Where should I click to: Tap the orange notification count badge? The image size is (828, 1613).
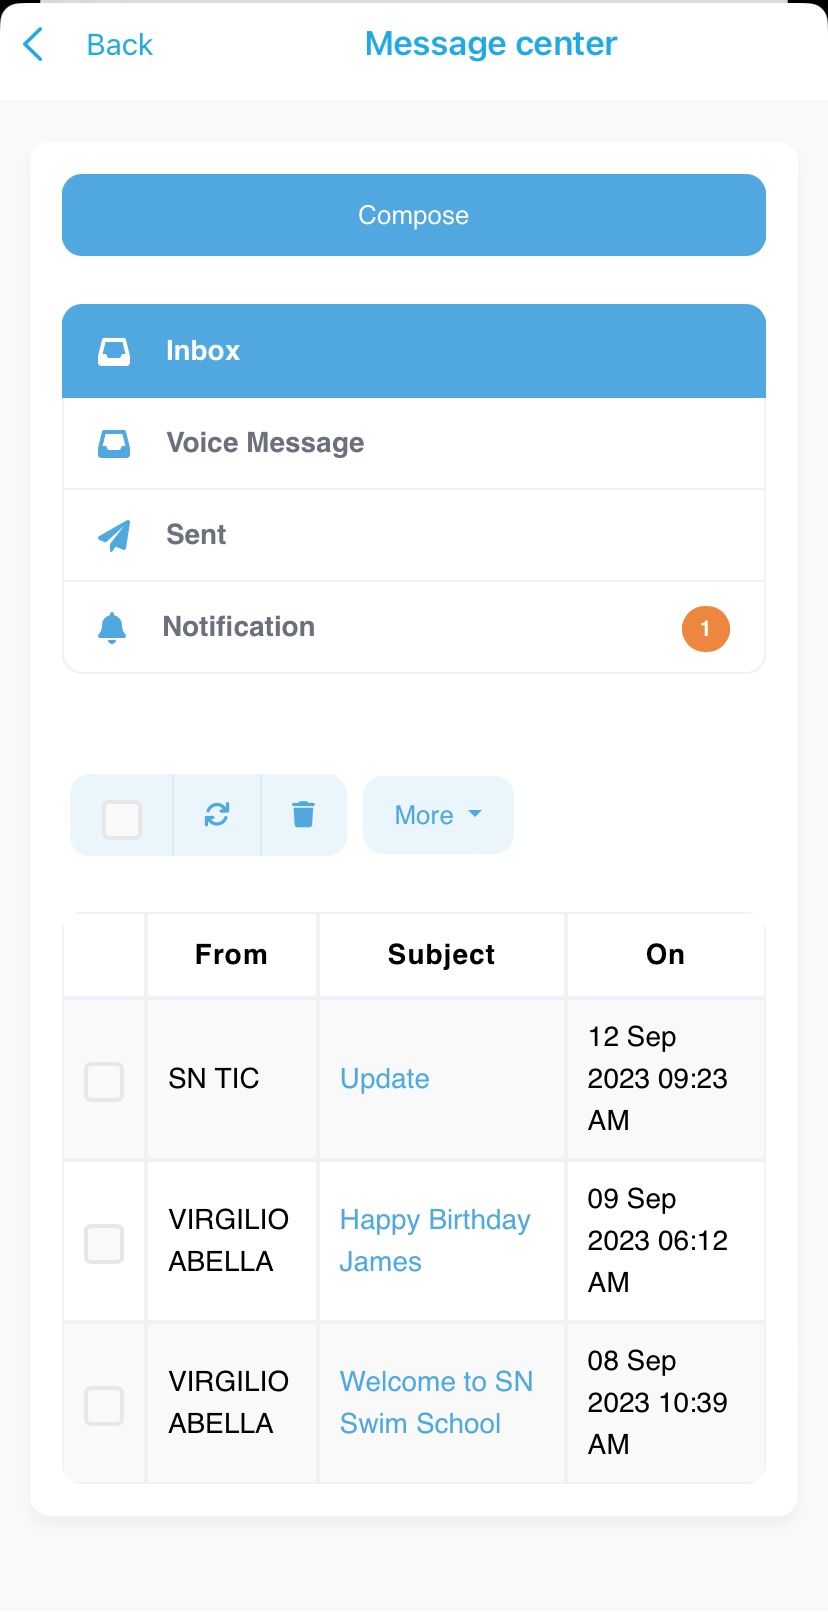coord(705,629)
